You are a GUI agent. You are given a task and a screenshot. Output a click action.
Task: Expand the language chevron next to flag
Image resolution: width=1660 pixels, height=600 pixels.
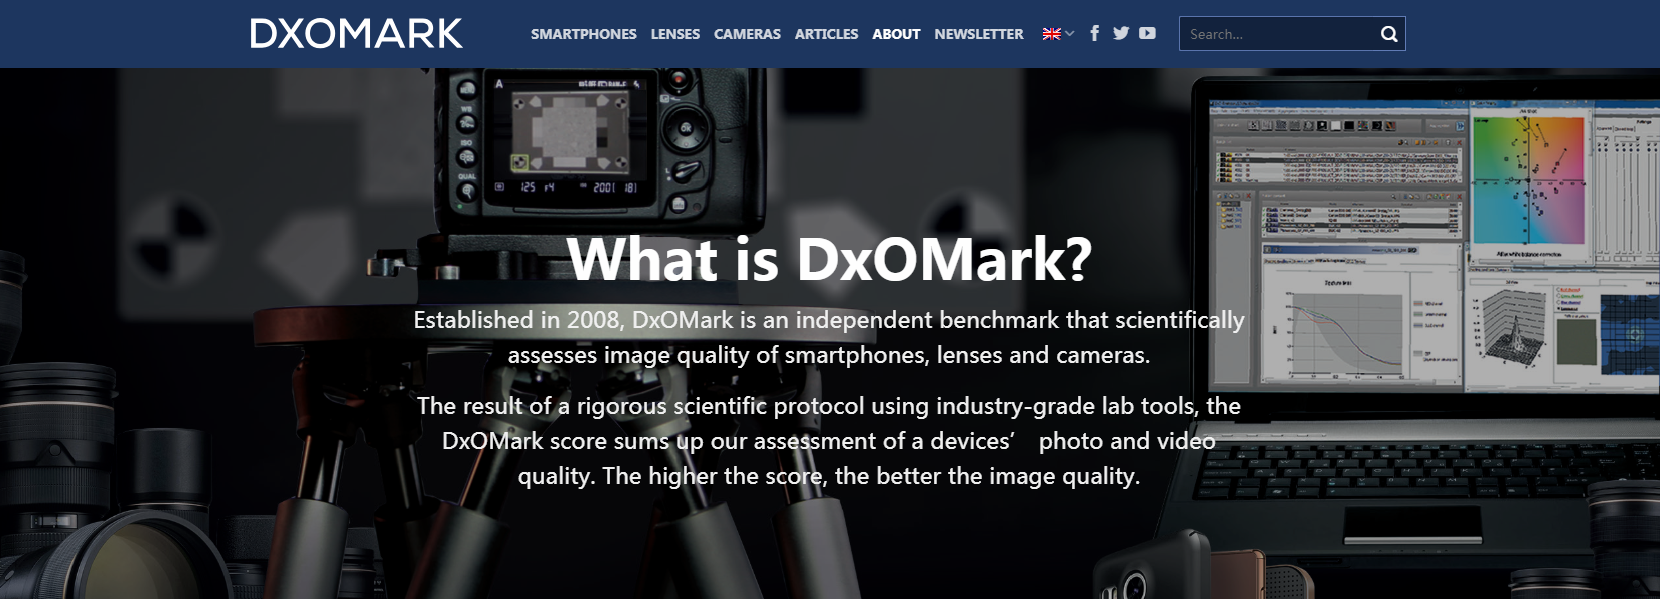tap(1069, 34)
